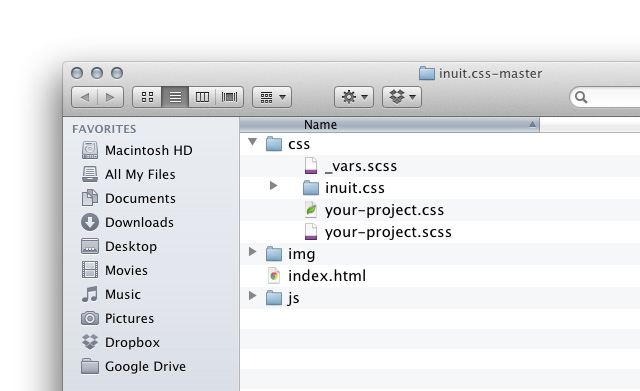Open Music in the sidebar
This screenshot has width=640, height=391.
pyautogui.click(x=111, y=294)
